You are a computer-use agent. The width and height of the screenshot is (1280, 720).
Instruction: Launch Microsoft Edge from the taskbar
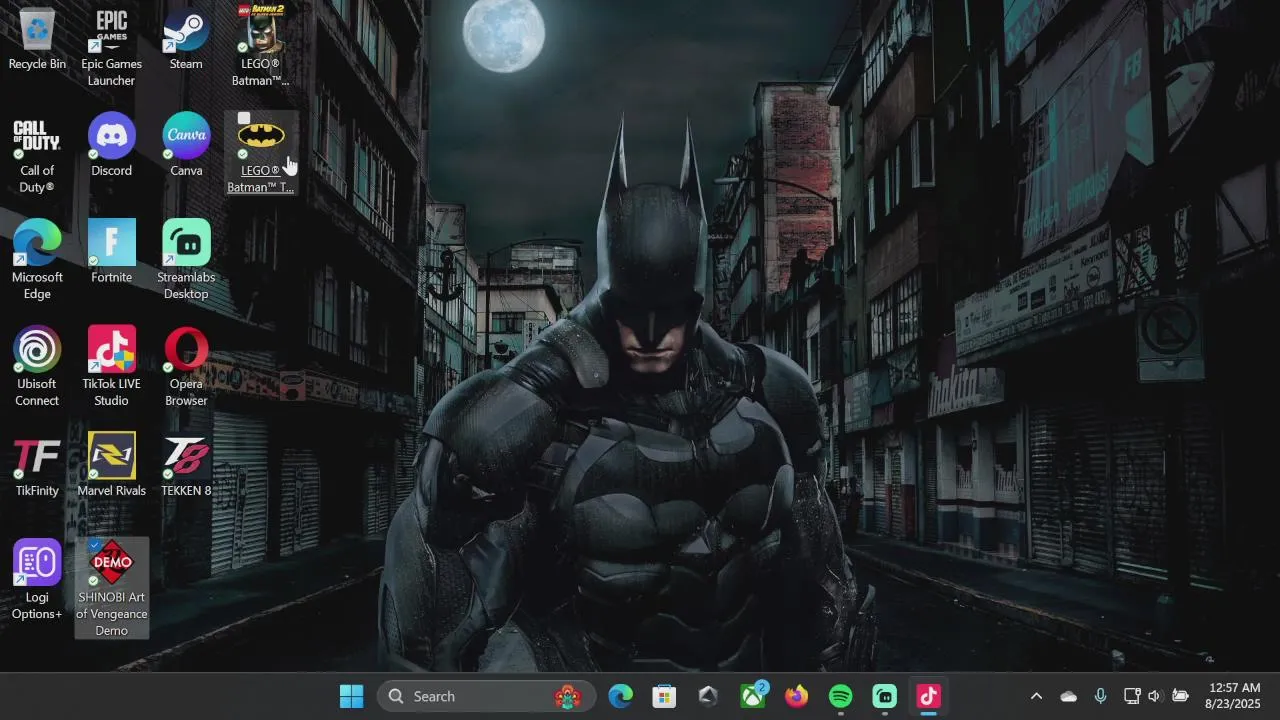[x=621, y=696]
